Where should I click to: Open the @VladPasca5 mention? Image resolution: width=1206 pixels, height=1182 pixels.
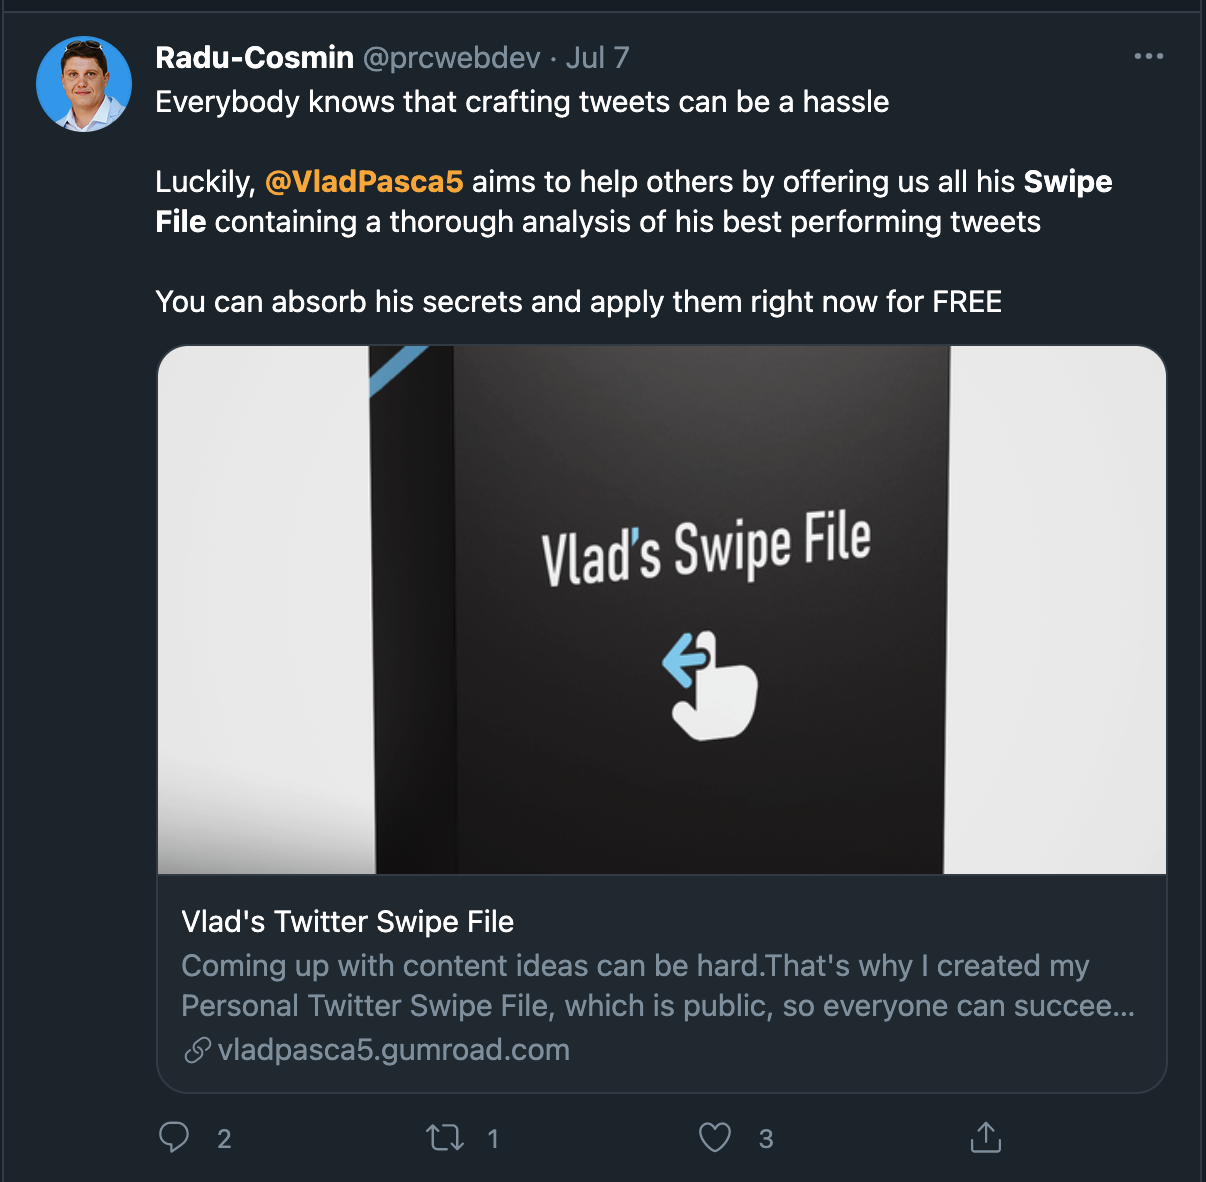364,182
